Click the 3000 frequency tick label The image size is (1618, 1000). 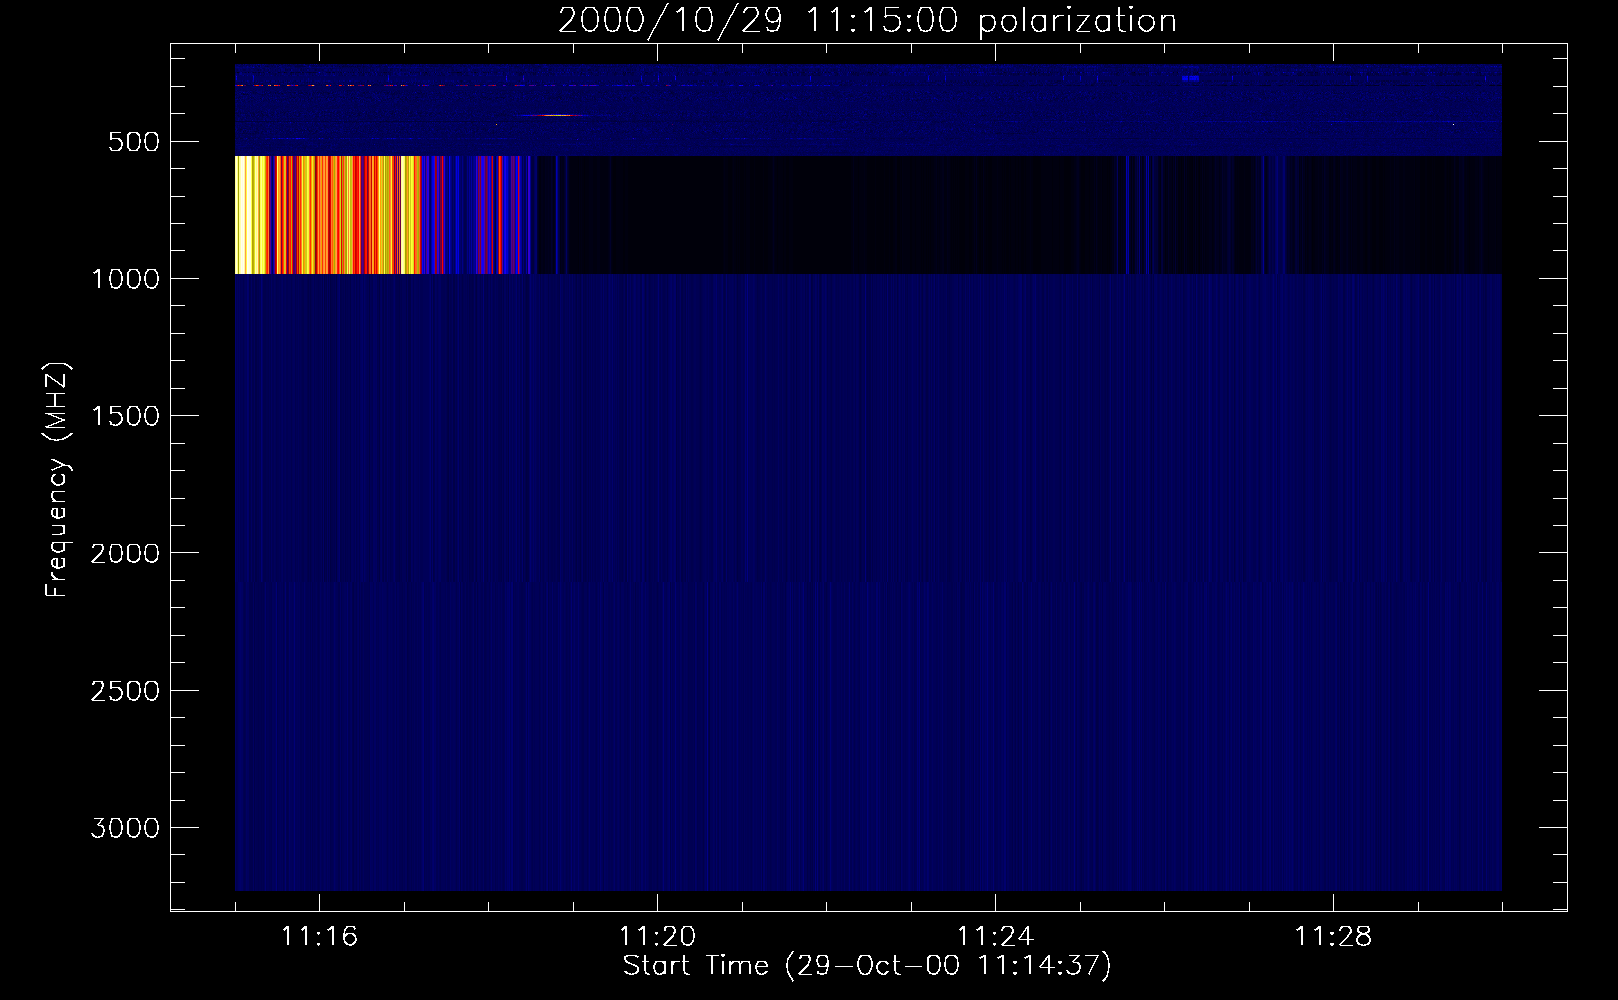[x=124, y=829]
